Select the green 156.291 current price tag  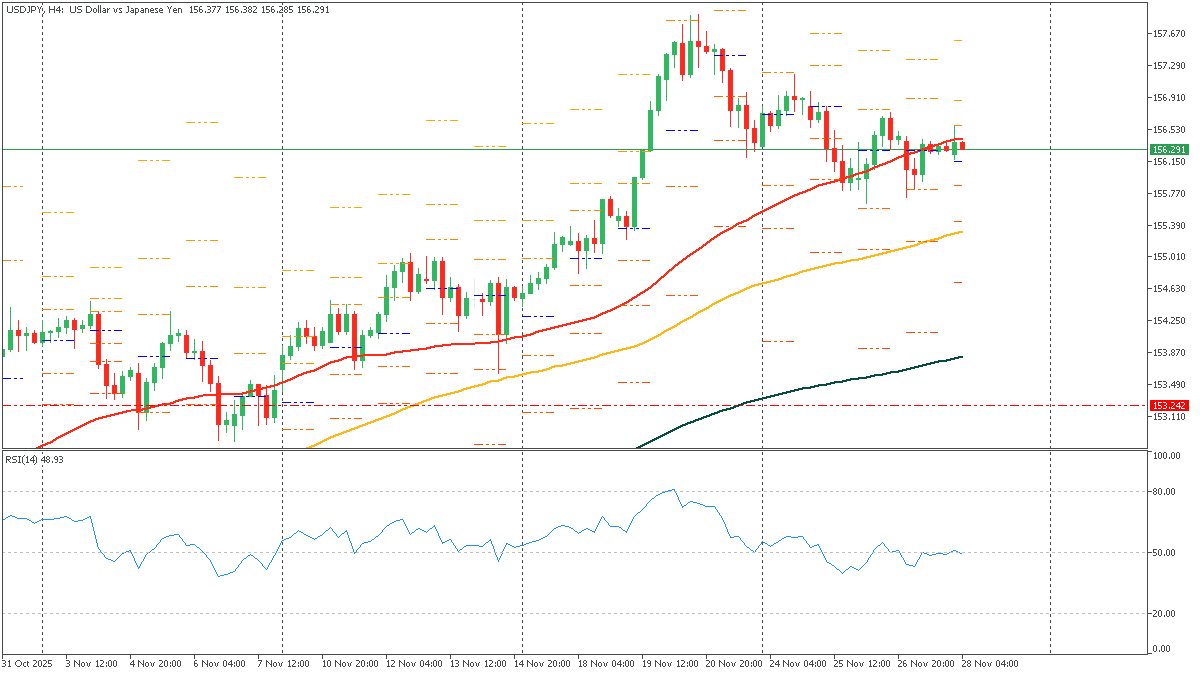(1168, 149)
